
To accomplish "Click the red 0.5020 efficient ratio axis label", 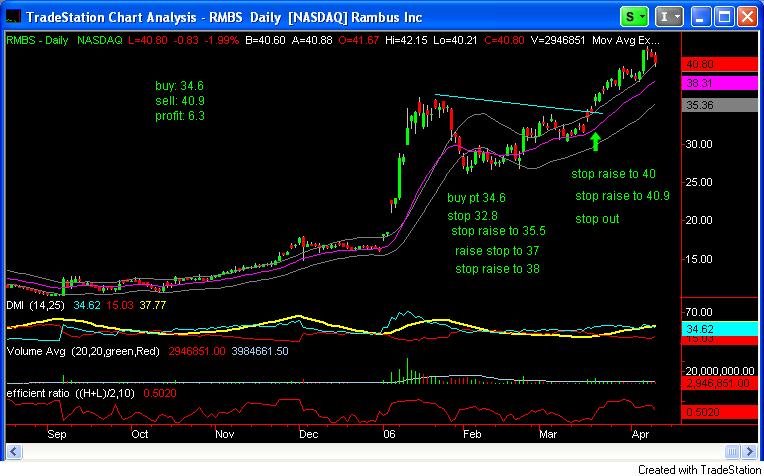I will 720,412.
